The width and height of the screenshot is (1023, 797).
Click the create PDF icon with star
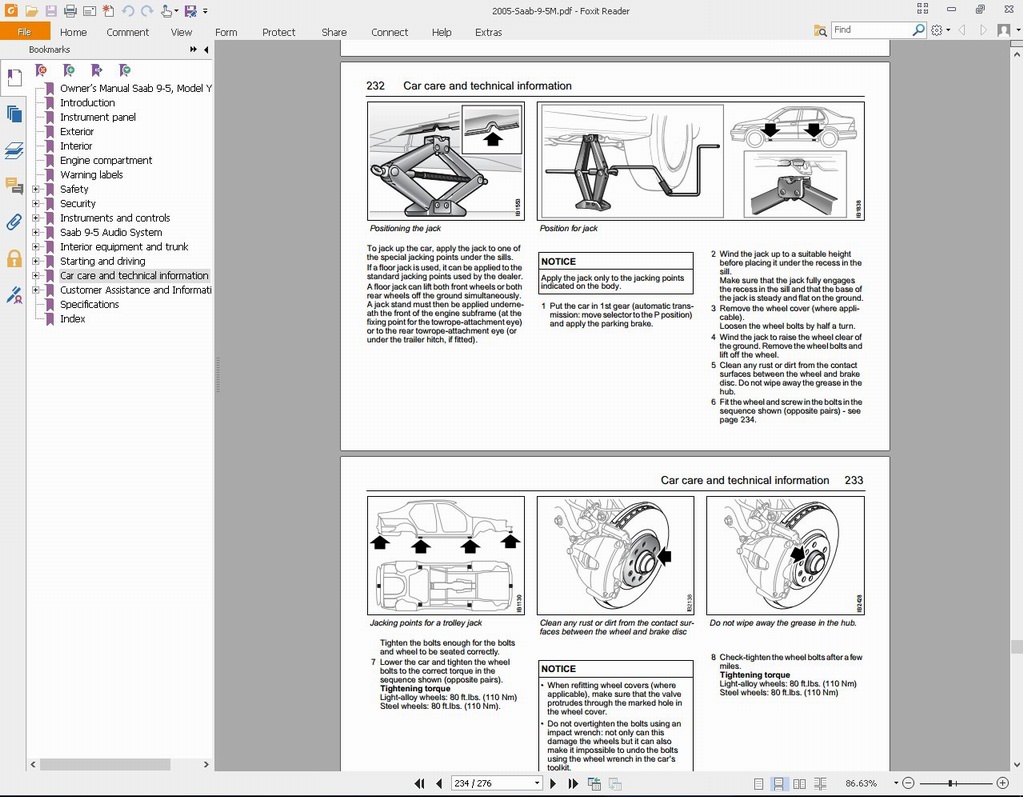[x=109, y=11]
